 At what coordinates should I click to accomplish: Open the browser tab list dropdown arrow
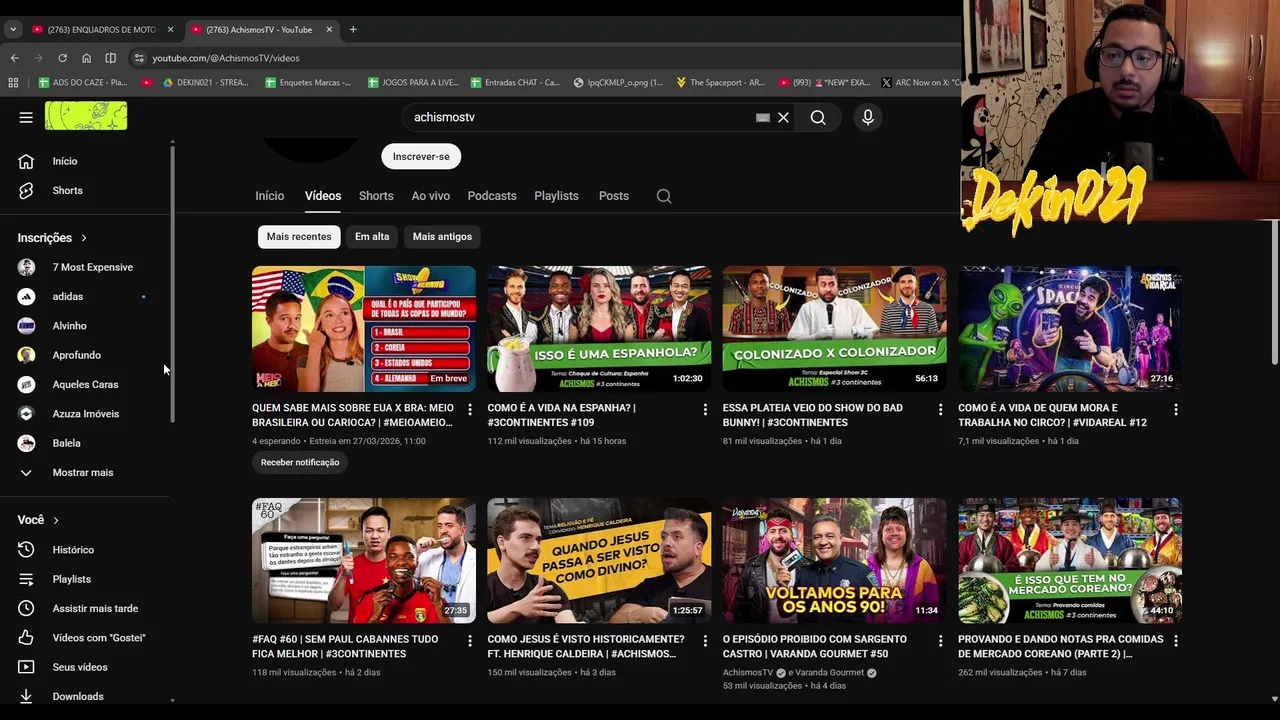[13, 29]
